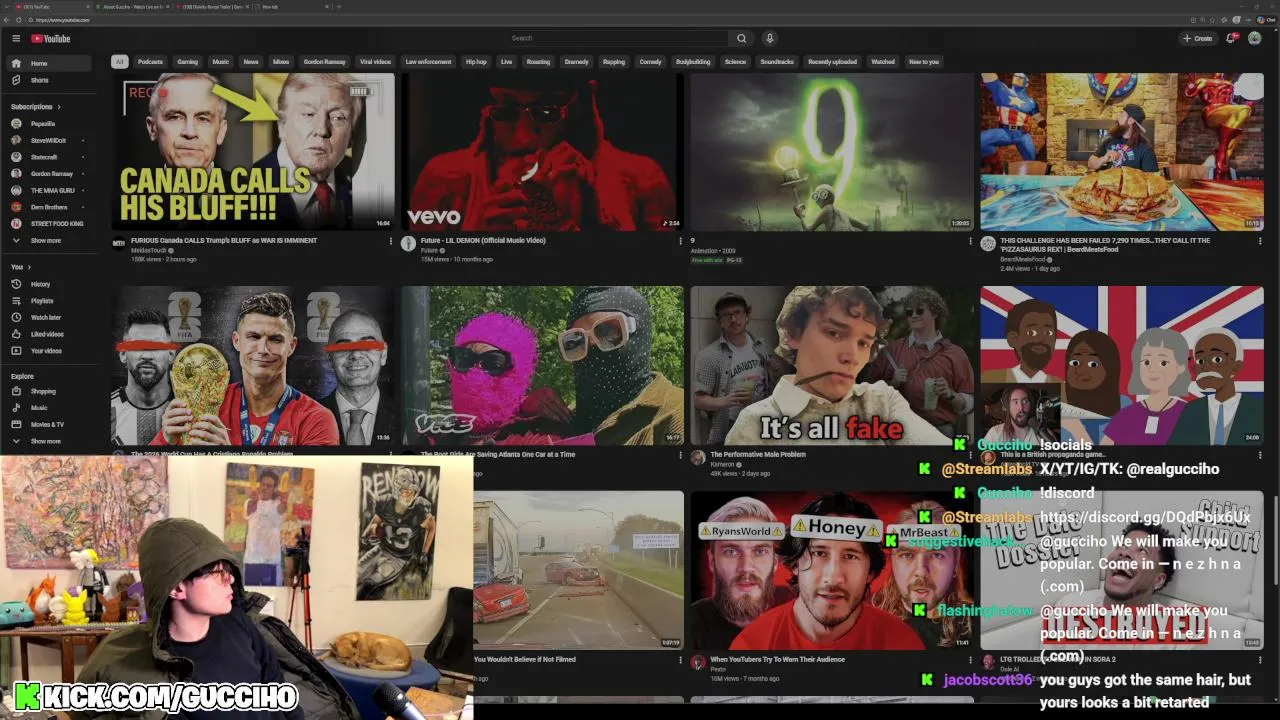Open options menu for LTG TROLLED video
1280x720 pixels.
(1260, 660)
